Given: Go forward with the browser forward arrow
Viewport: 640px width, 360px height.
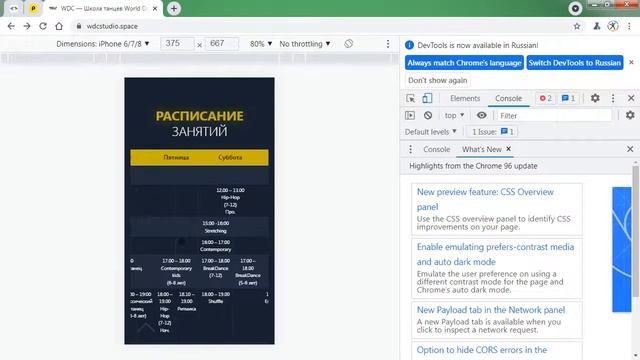Looking at the screenshot, I should click(x=27, y=26).
